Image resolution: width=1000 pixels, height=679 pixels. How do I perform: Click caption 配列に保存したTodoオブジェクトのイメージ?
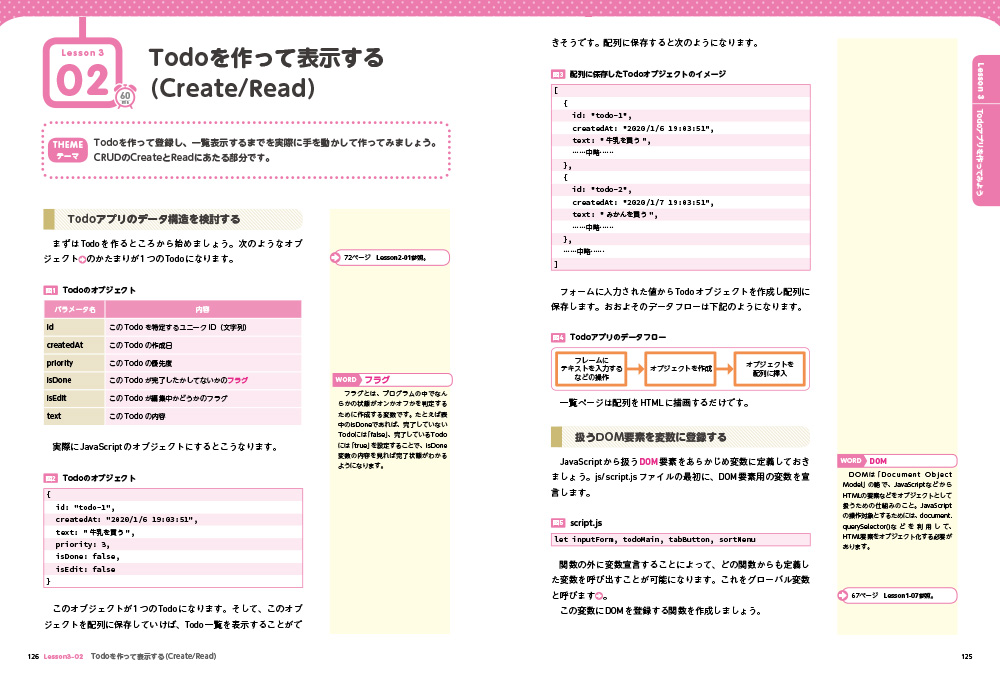(647, 74)
